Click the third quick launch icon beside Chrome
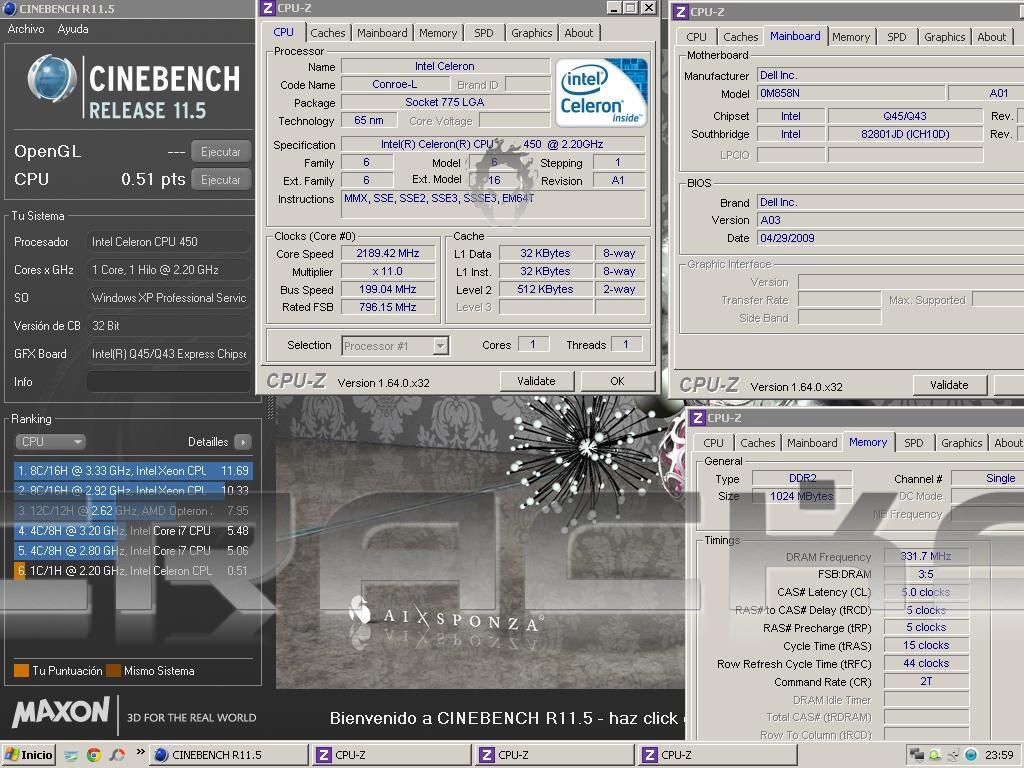The image size is (1024, 768). pyautogui.click(x=118, y=755)
